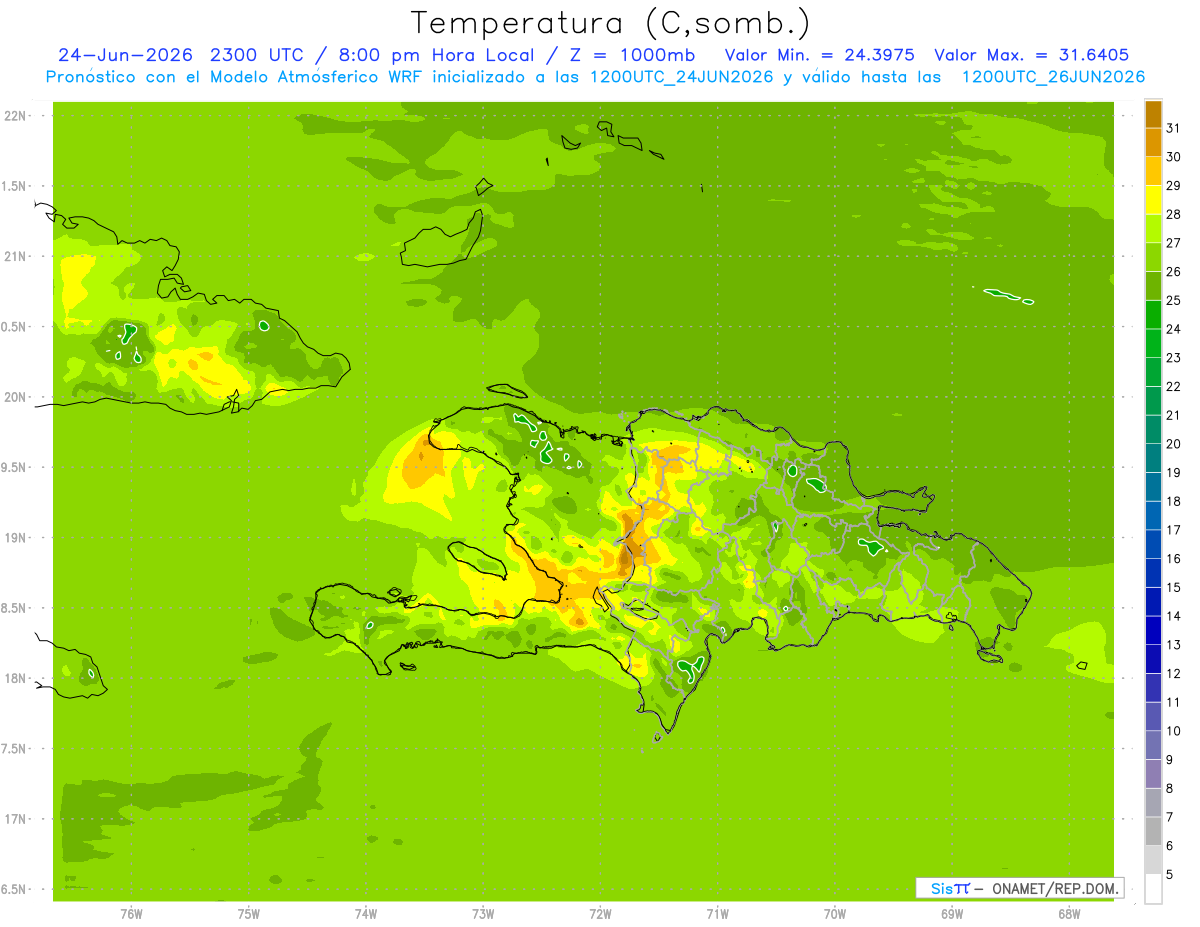The height and width of the screenshot is (927, 1200).
Task: Click the legend label '5'
Action: [1170, 874]
